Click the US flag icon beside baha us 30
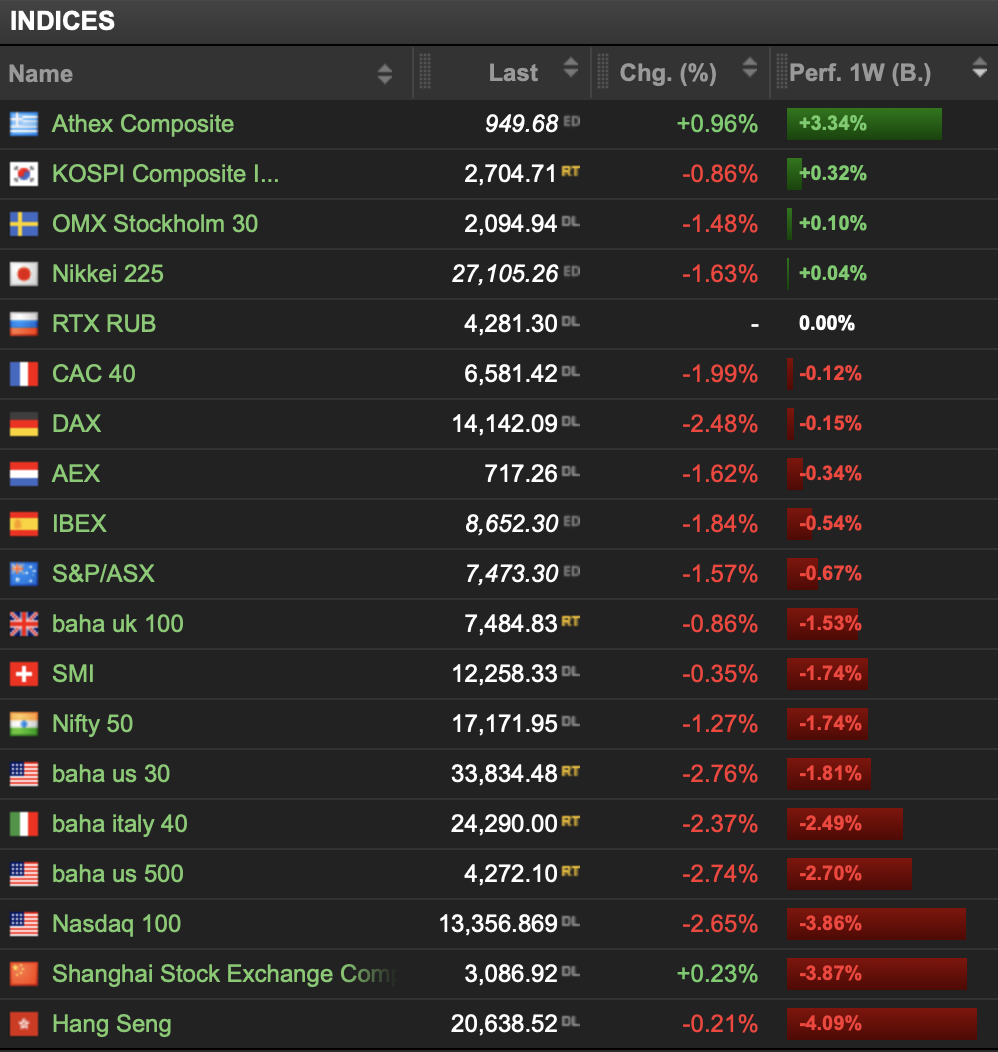The image size is (998, 1052). 23,774
